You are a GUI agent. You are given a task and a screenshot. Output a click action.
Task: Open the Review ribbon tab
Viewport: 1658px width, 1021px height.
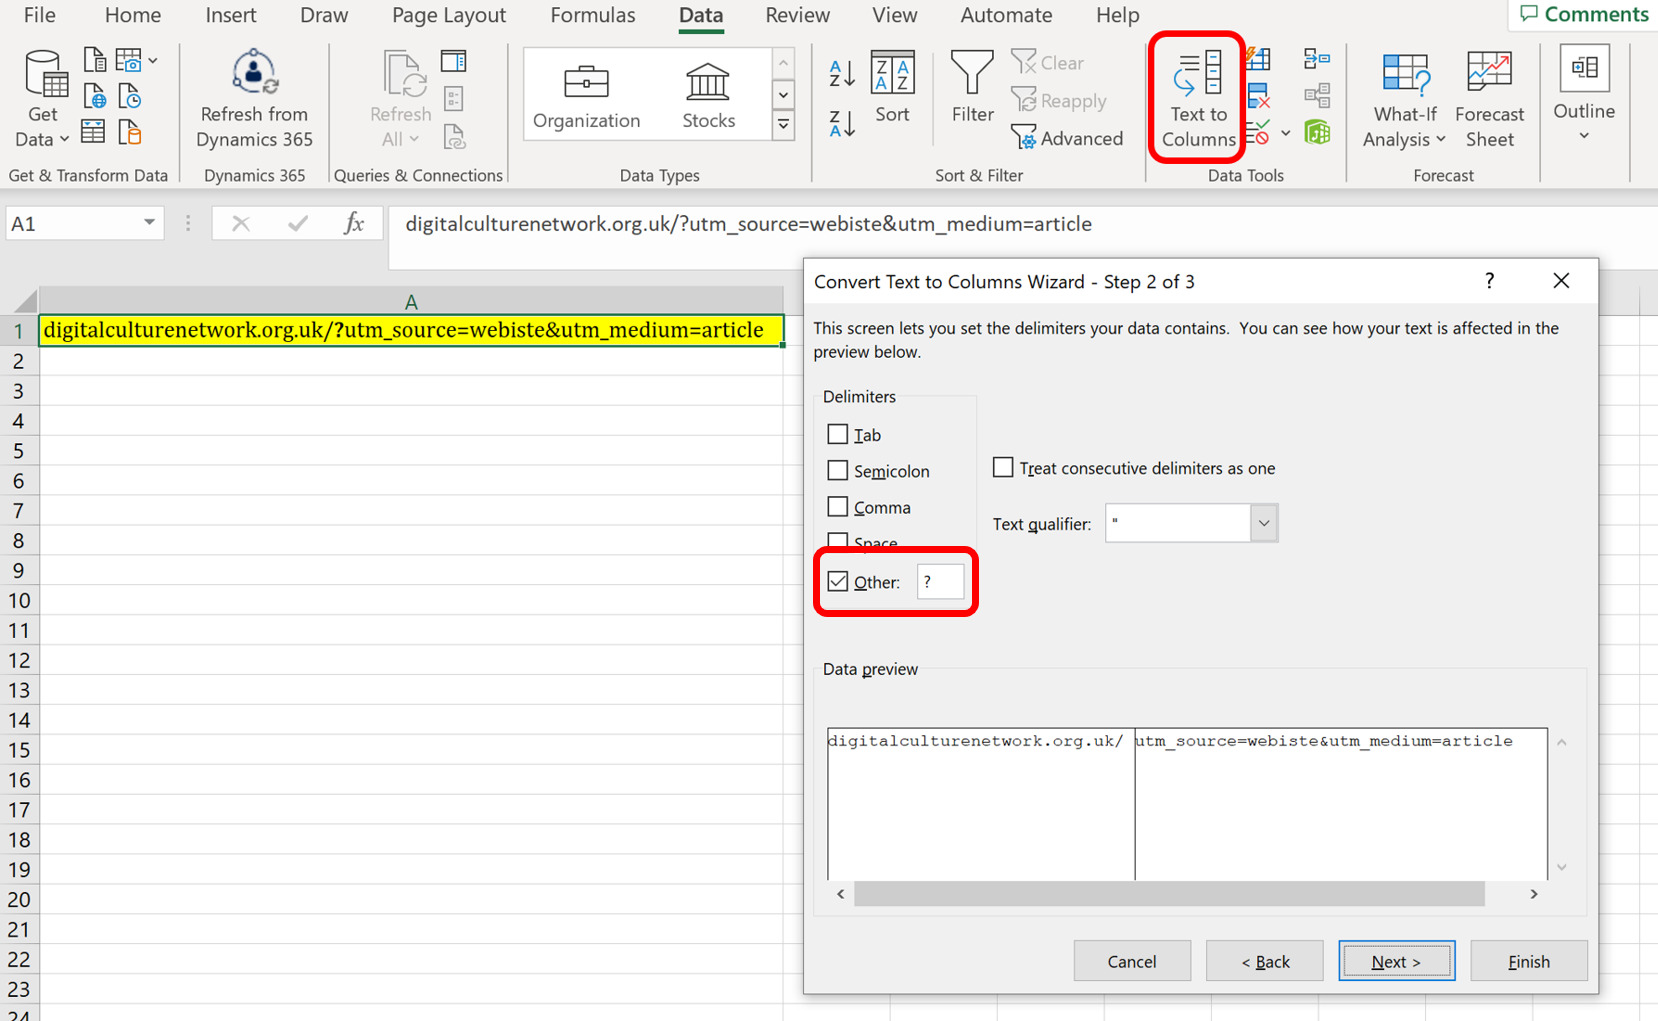tap(797, 15)
